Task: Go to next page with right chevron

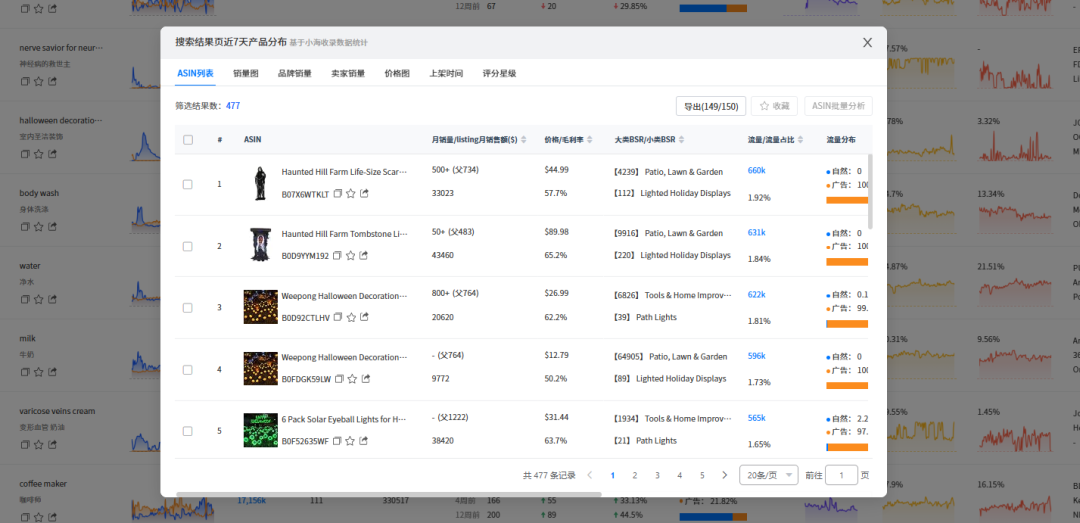Action: [725, 475]
